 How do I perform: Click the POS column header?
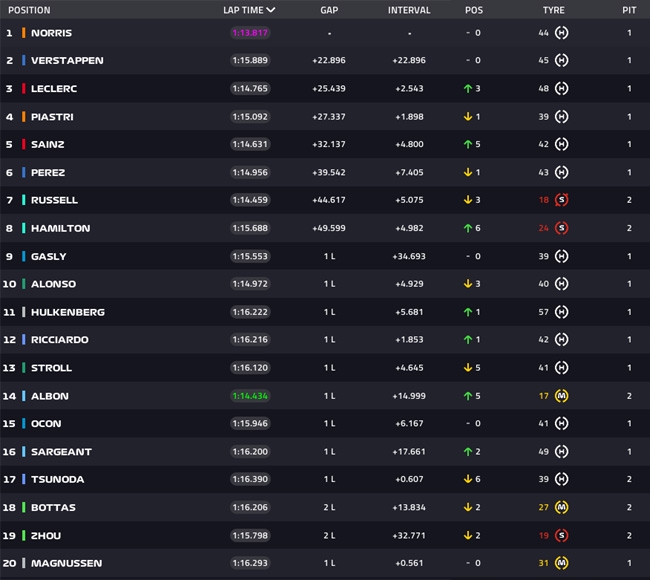point(474,10)
